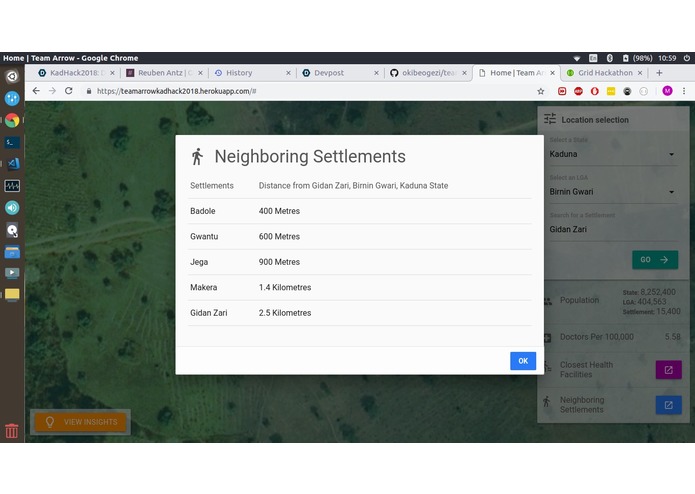Click the Gwantu settlement row
This screenshot has width=695, height=494.
[359, 237]
